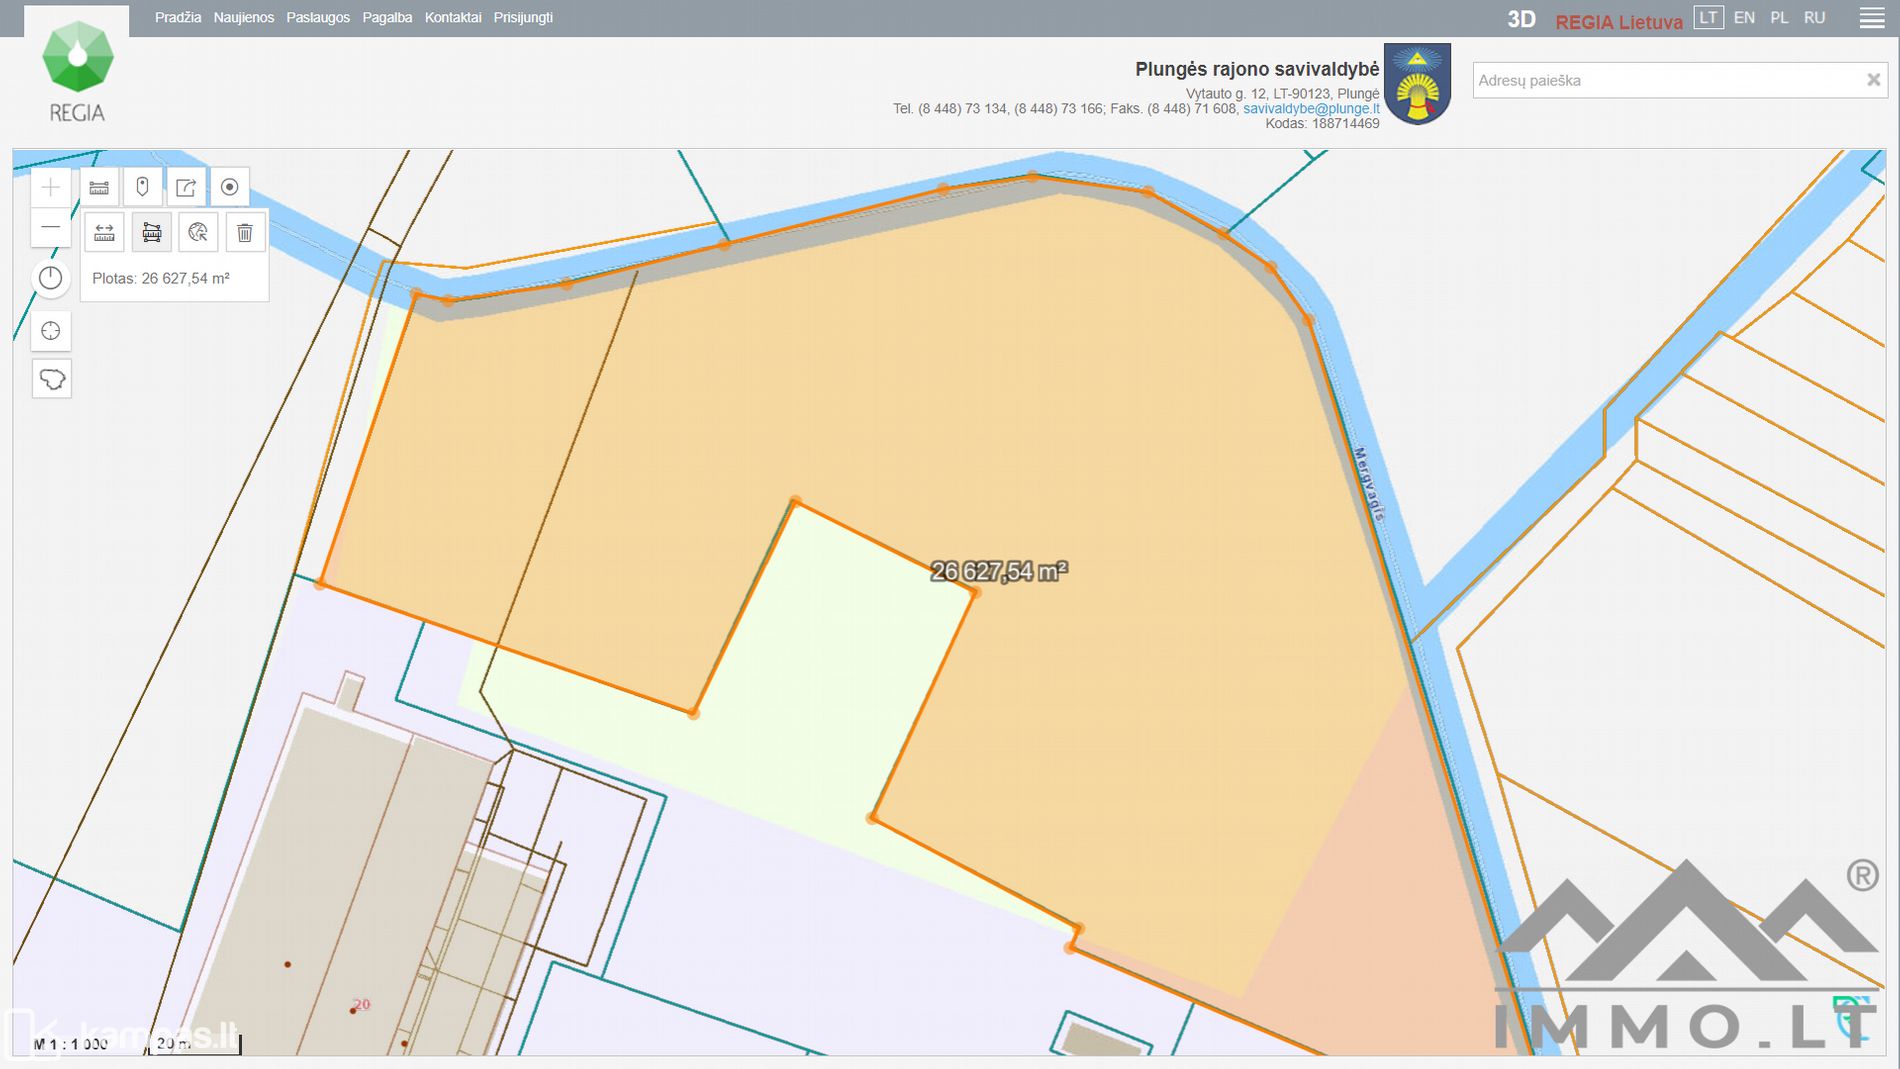Click the globe coordinate picker tool
Viewport: 1900px width, 1069px height.
click(x=198, y=233)
